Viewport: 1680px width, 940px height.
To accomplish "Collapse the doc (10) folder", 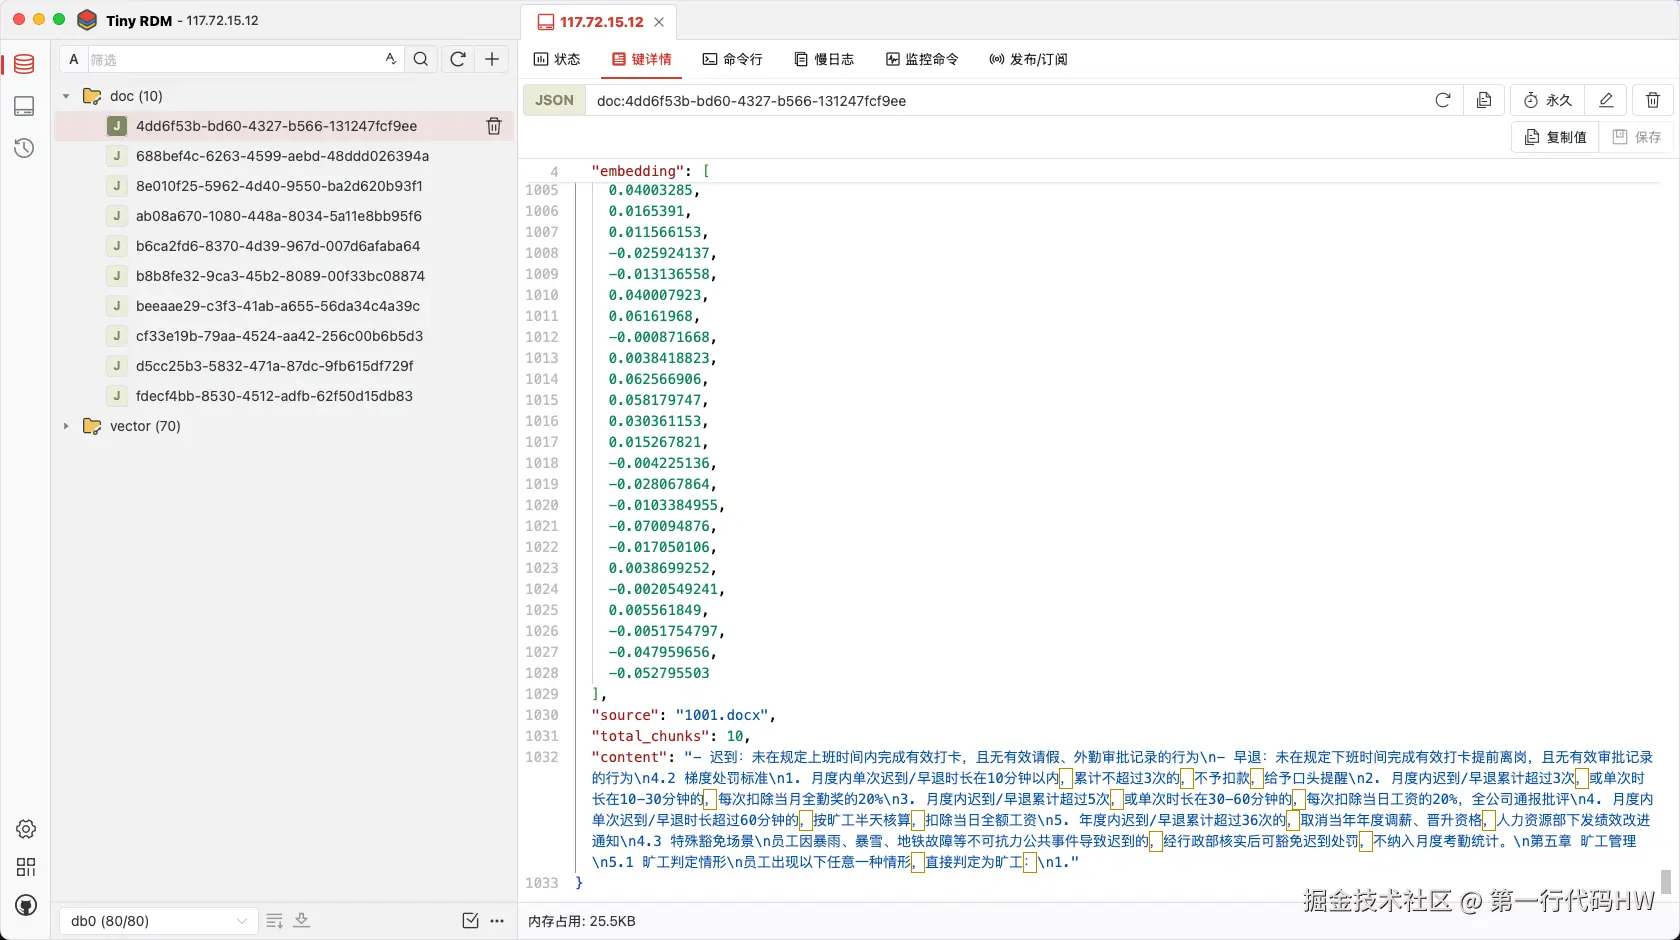I will coord(66,96).
